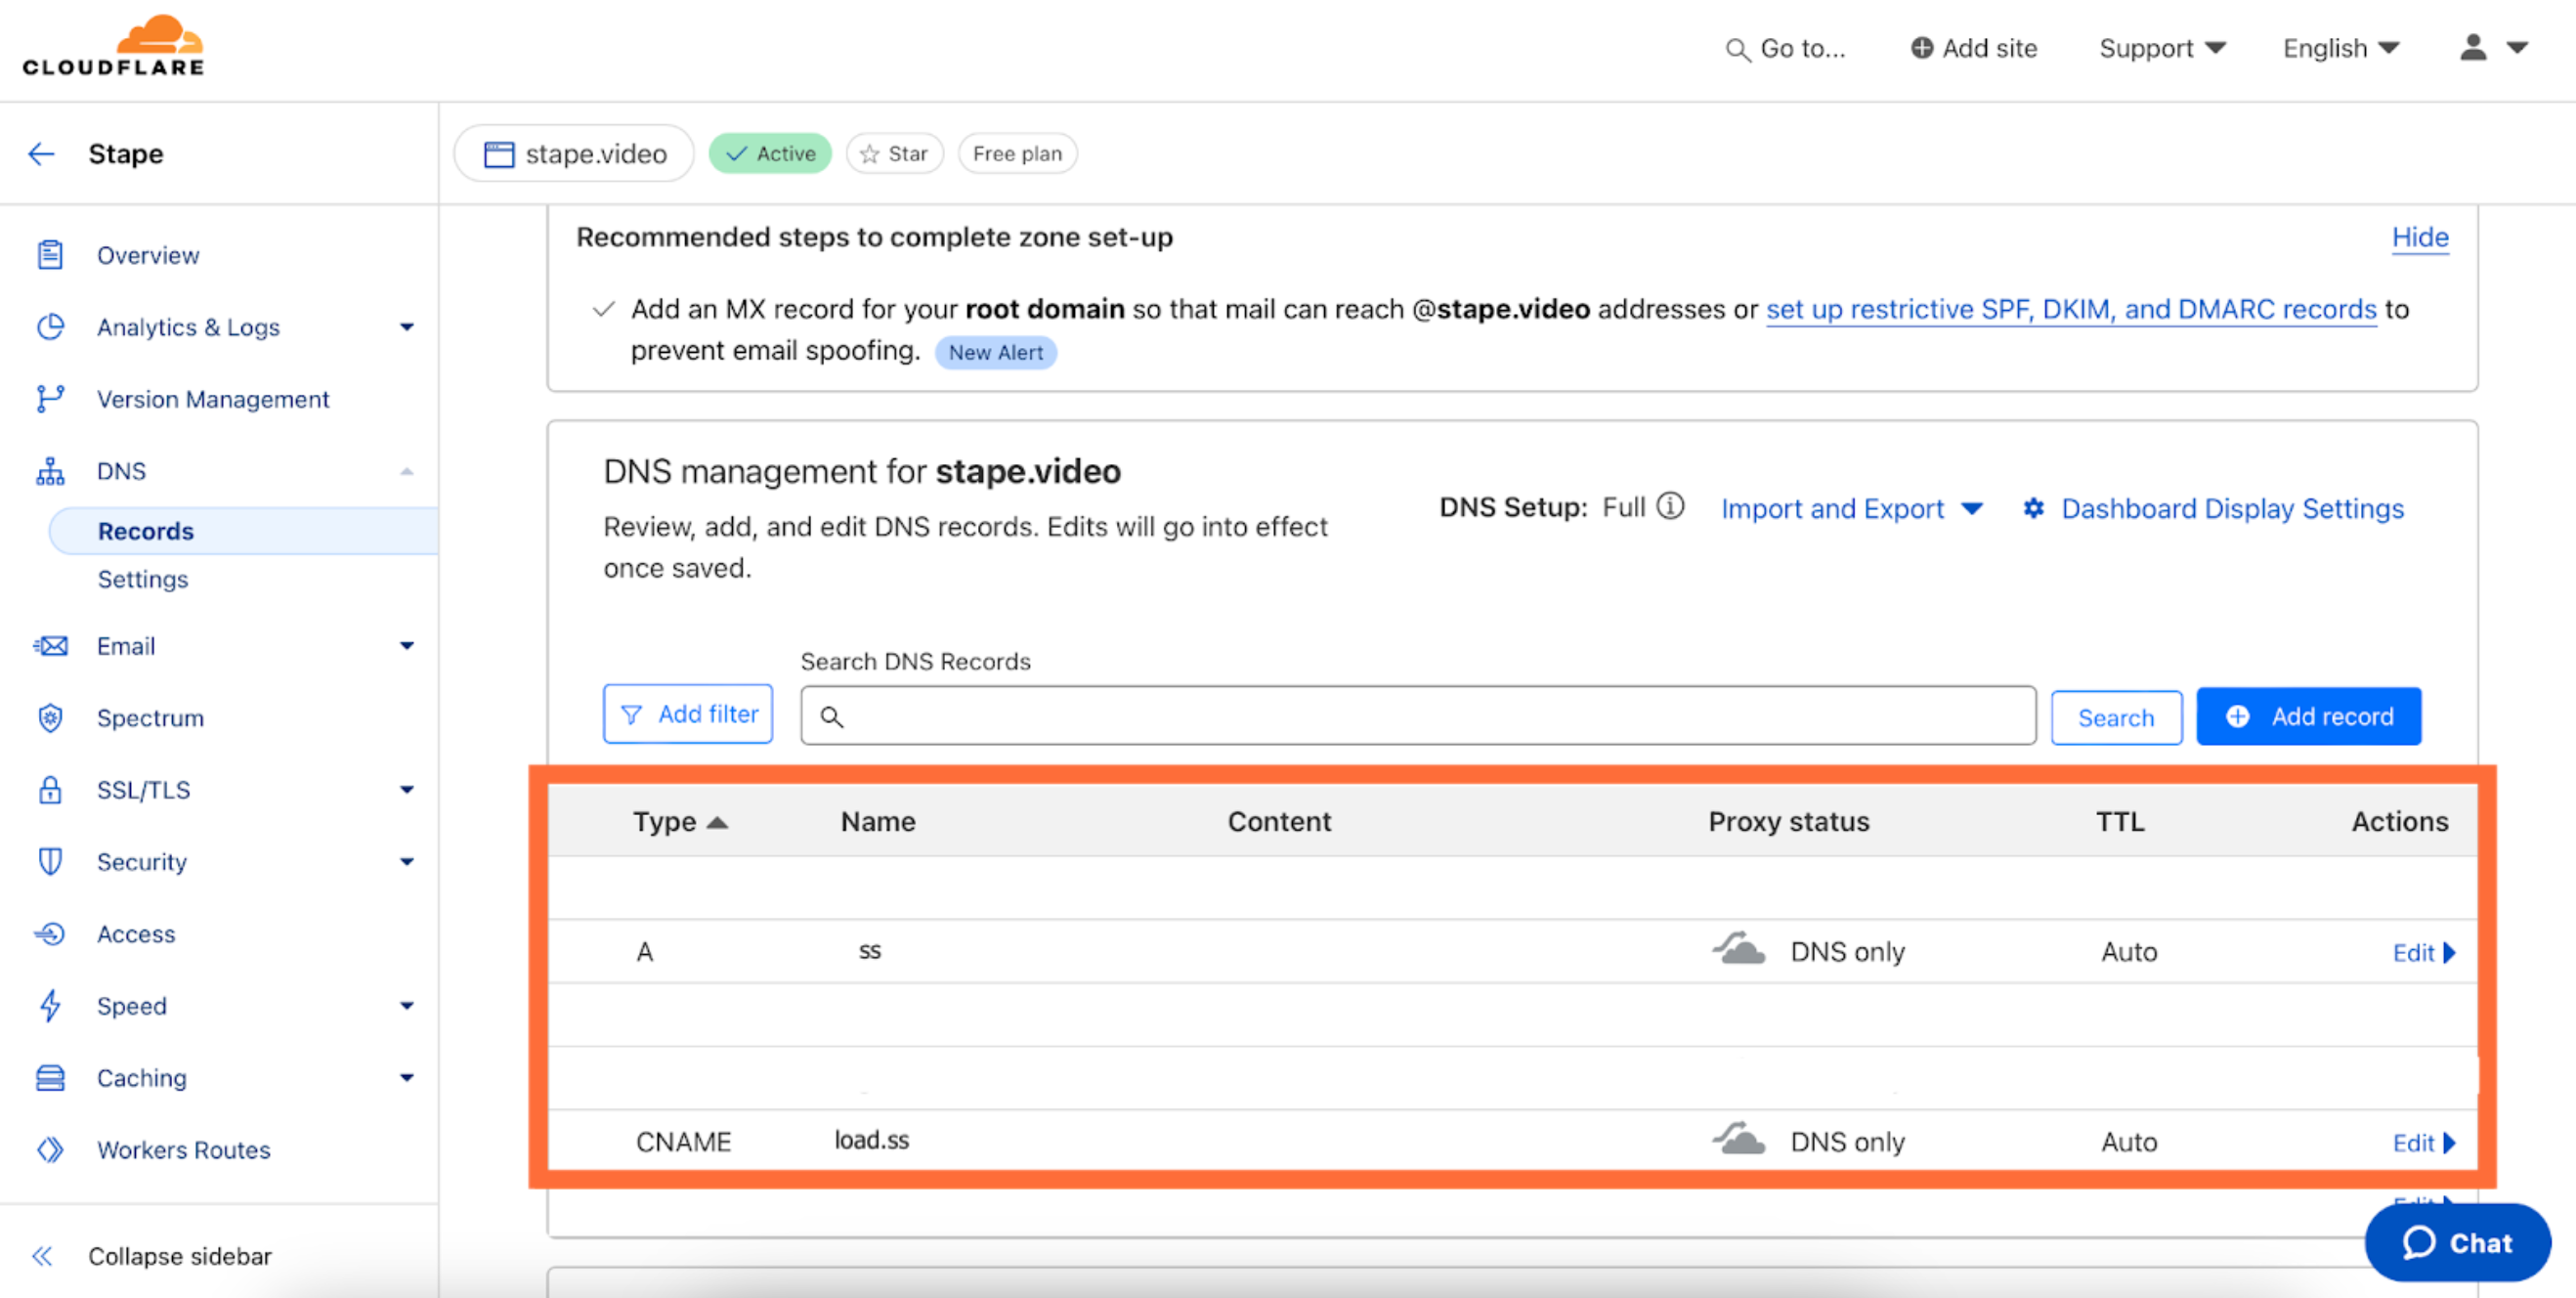Click the Spectrum shield icon

point(50,717)
